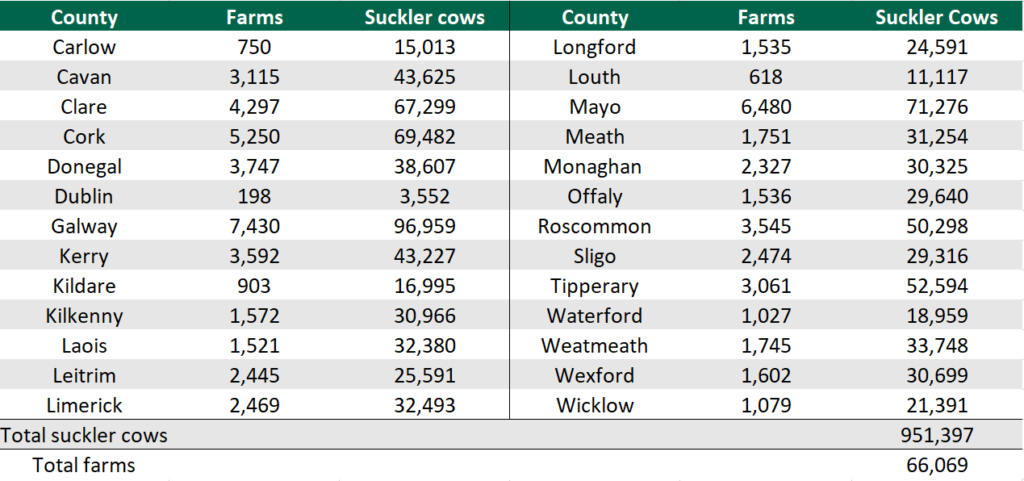This screenshot has width=1024, height=481.
Task: Select the Total farms label
Action: [84, 465]
